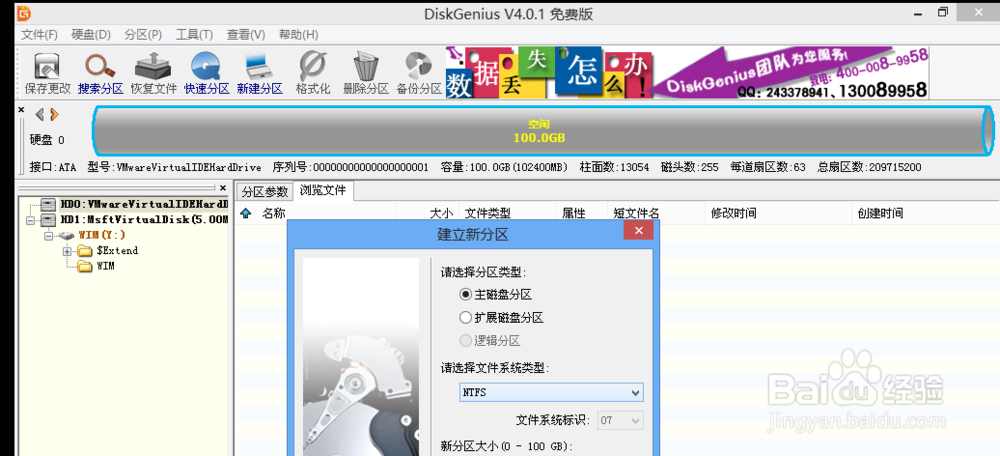
Task: Click the WIM folder icon in tree
Action: click(85, 266)
